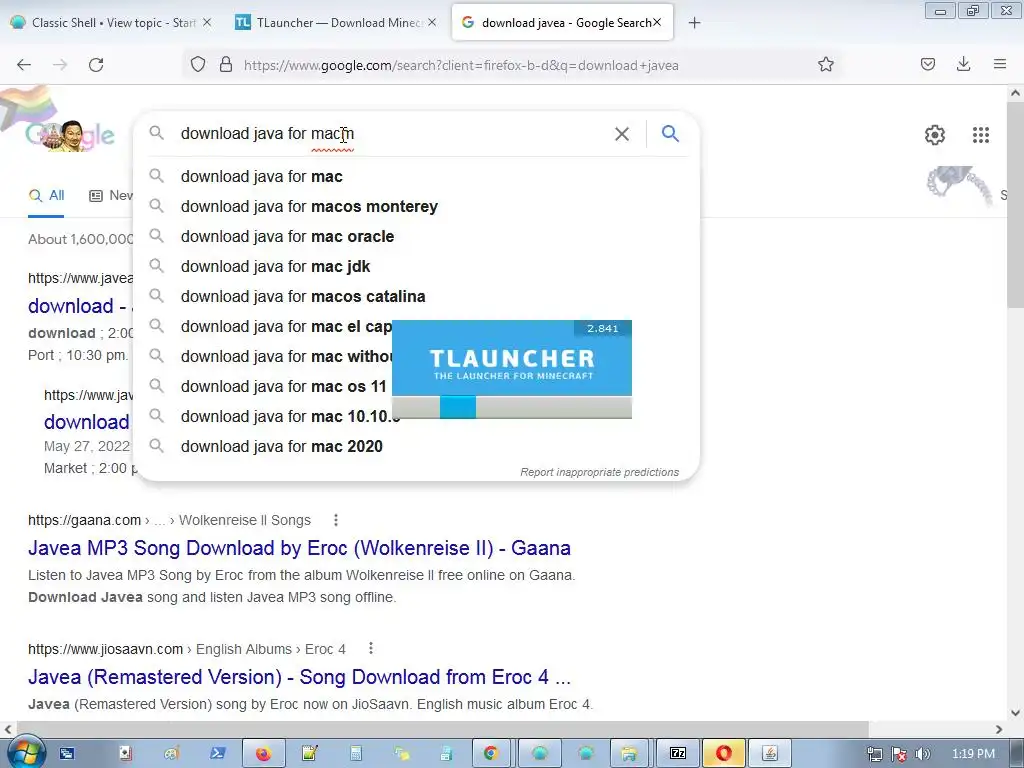Open the first javea 'download' result link
The height and width of the screenshot is (768, 1024).
tap(80, 306)
